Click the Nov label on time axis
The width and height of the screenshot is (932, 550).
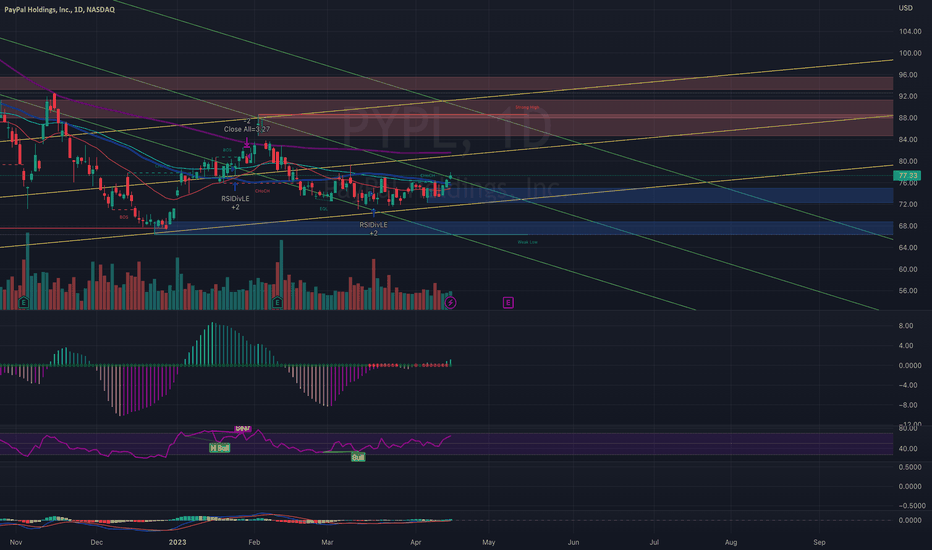pos(16,542)
